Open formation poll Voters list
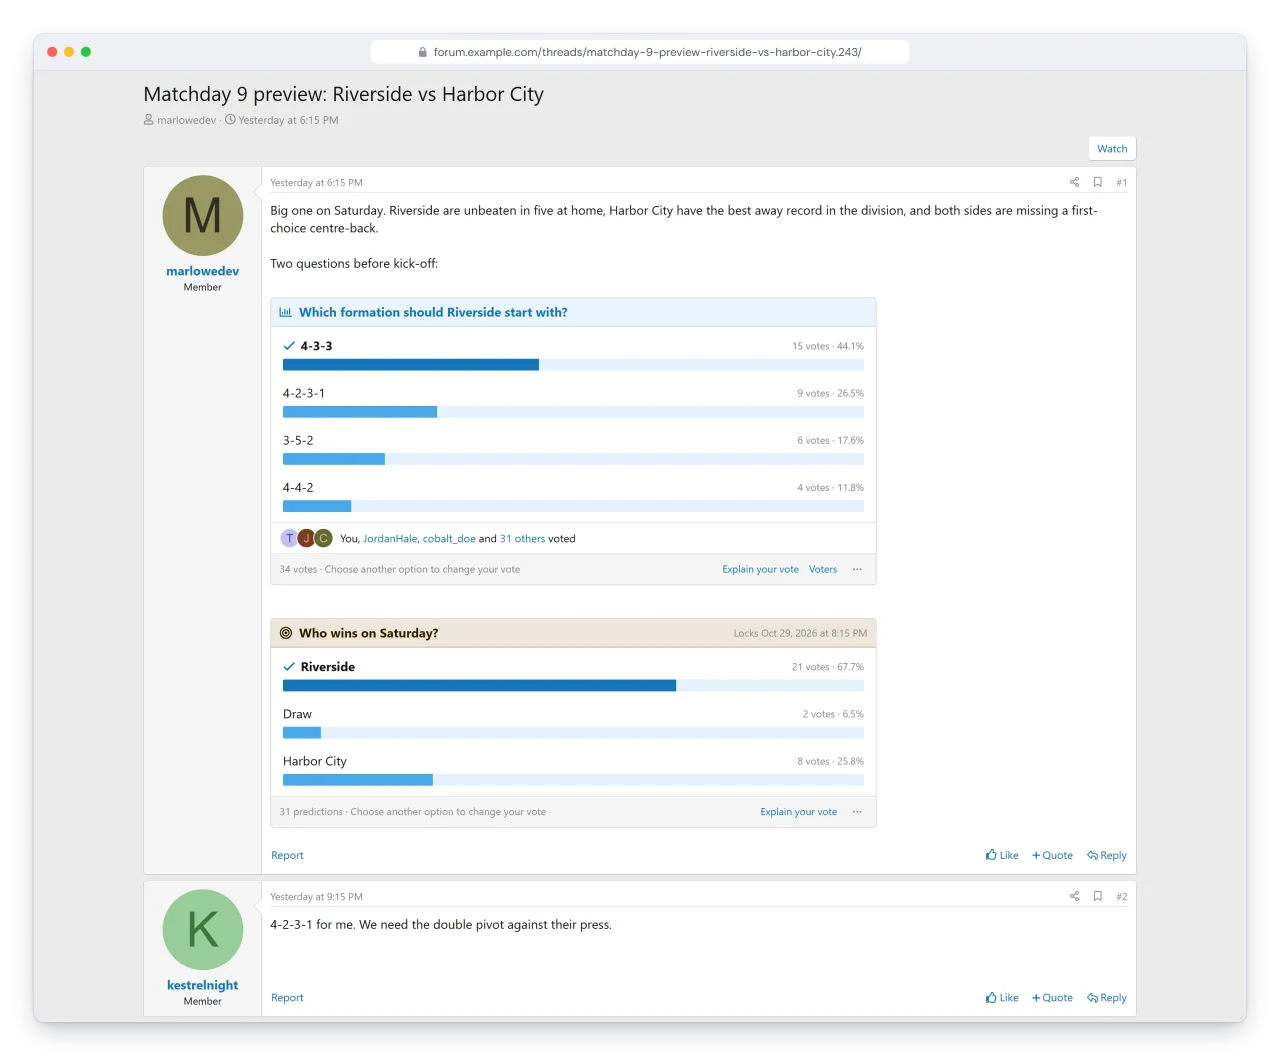Viewport: 1280px width, 1056px height. click(823, 569)
